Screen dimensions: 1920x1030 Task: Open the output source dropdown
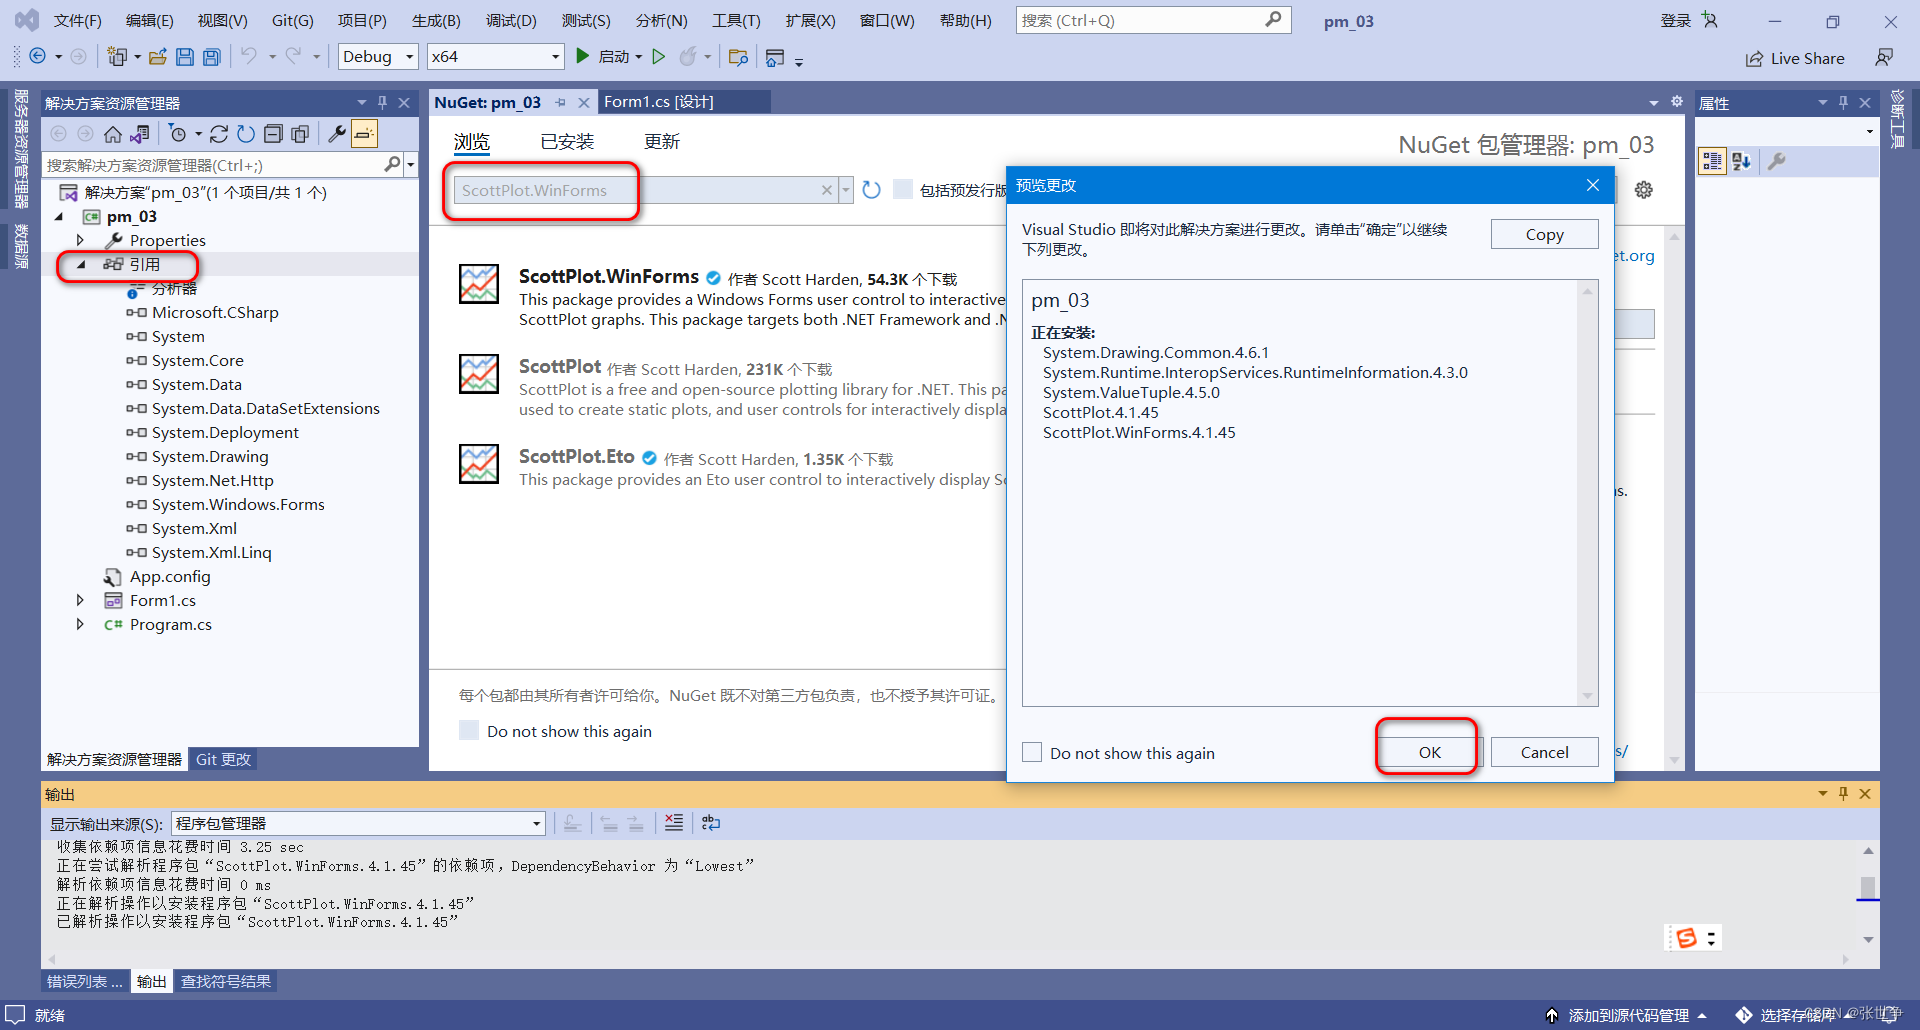tap(358, 823)
